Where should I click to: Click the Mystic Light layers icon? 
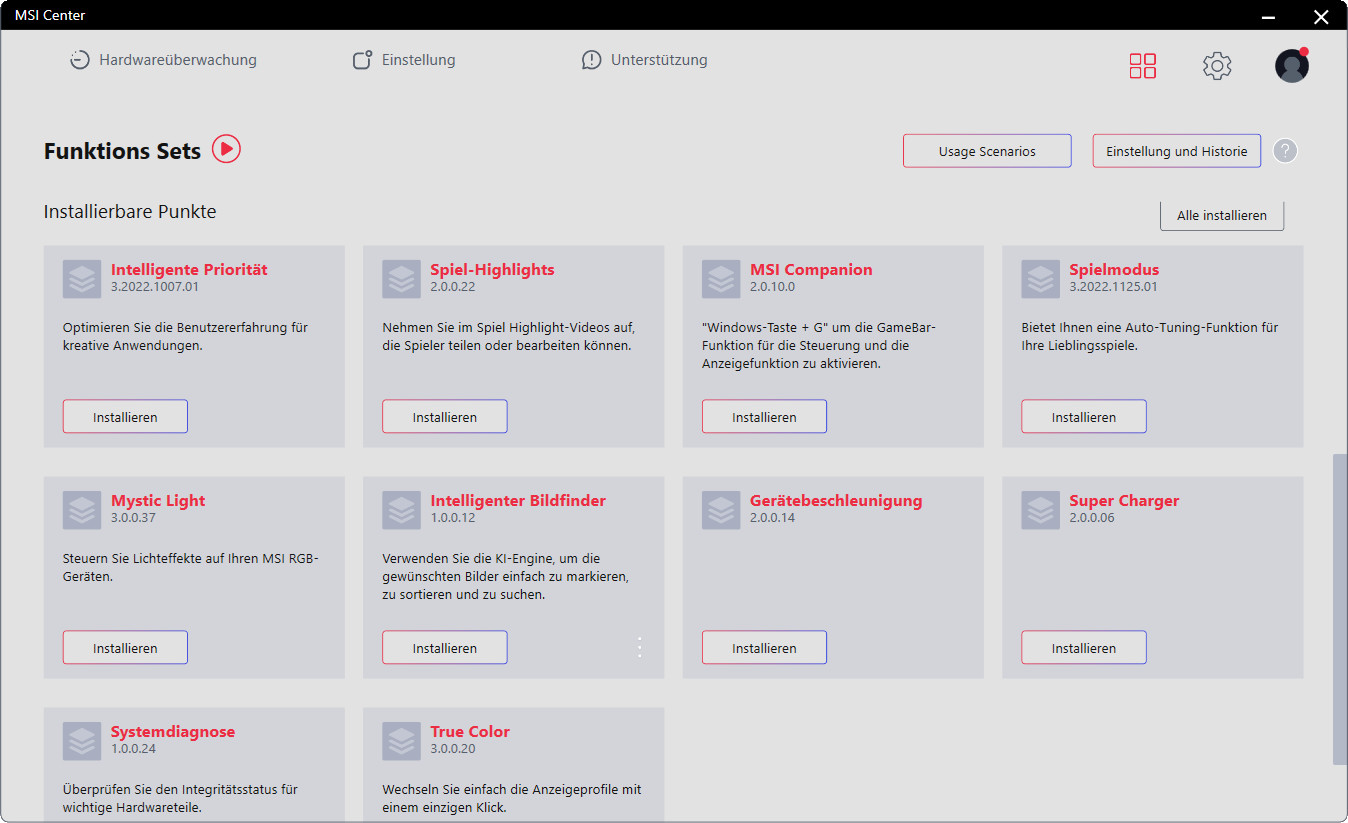pos(82,510)
